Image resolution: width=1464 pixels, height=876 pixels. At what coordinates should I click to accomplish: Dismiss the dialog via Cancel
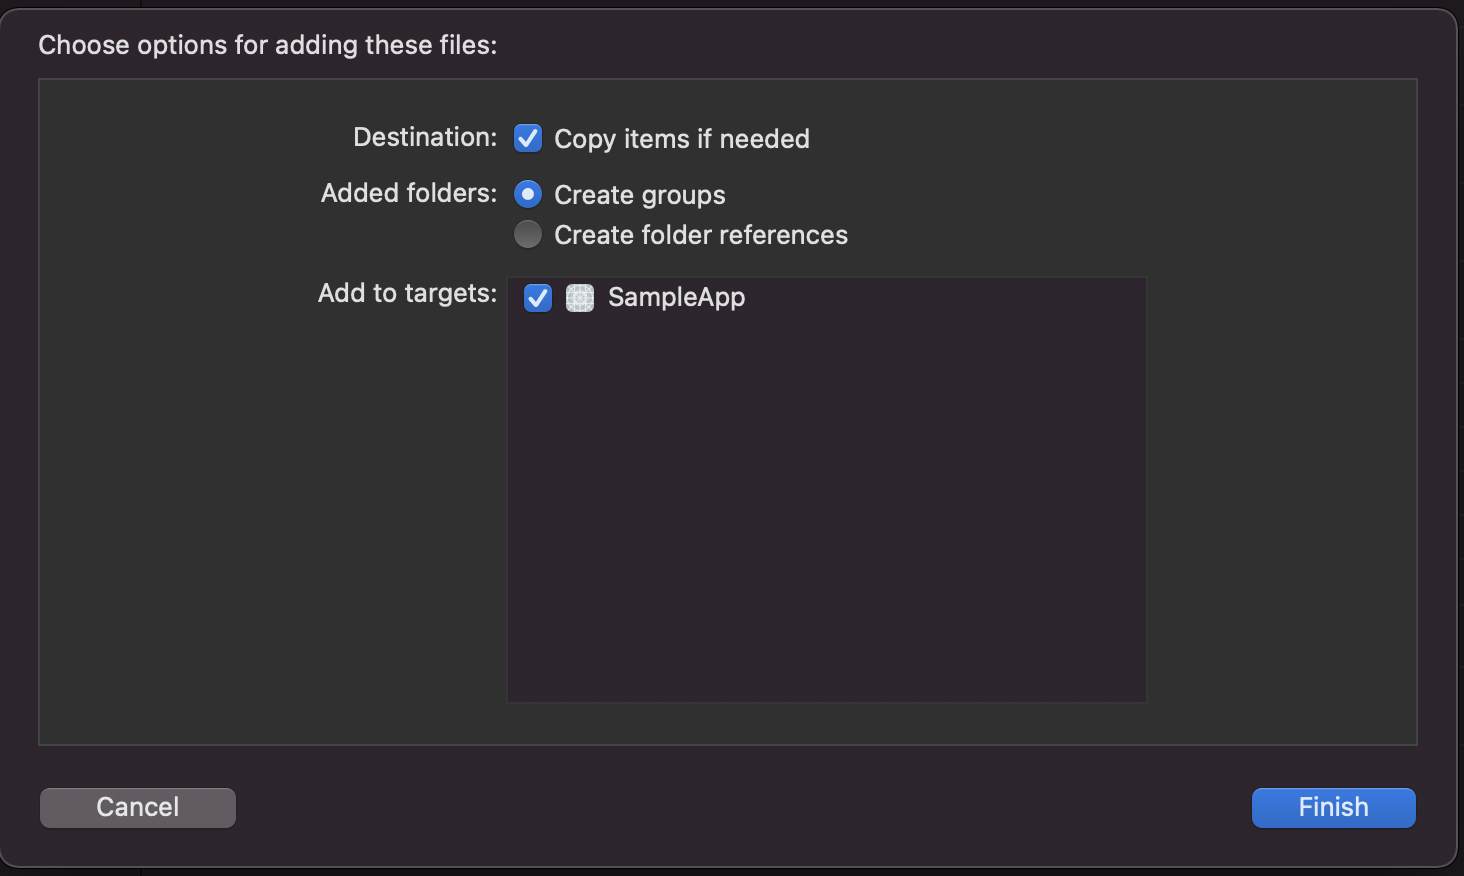[137, 807]
